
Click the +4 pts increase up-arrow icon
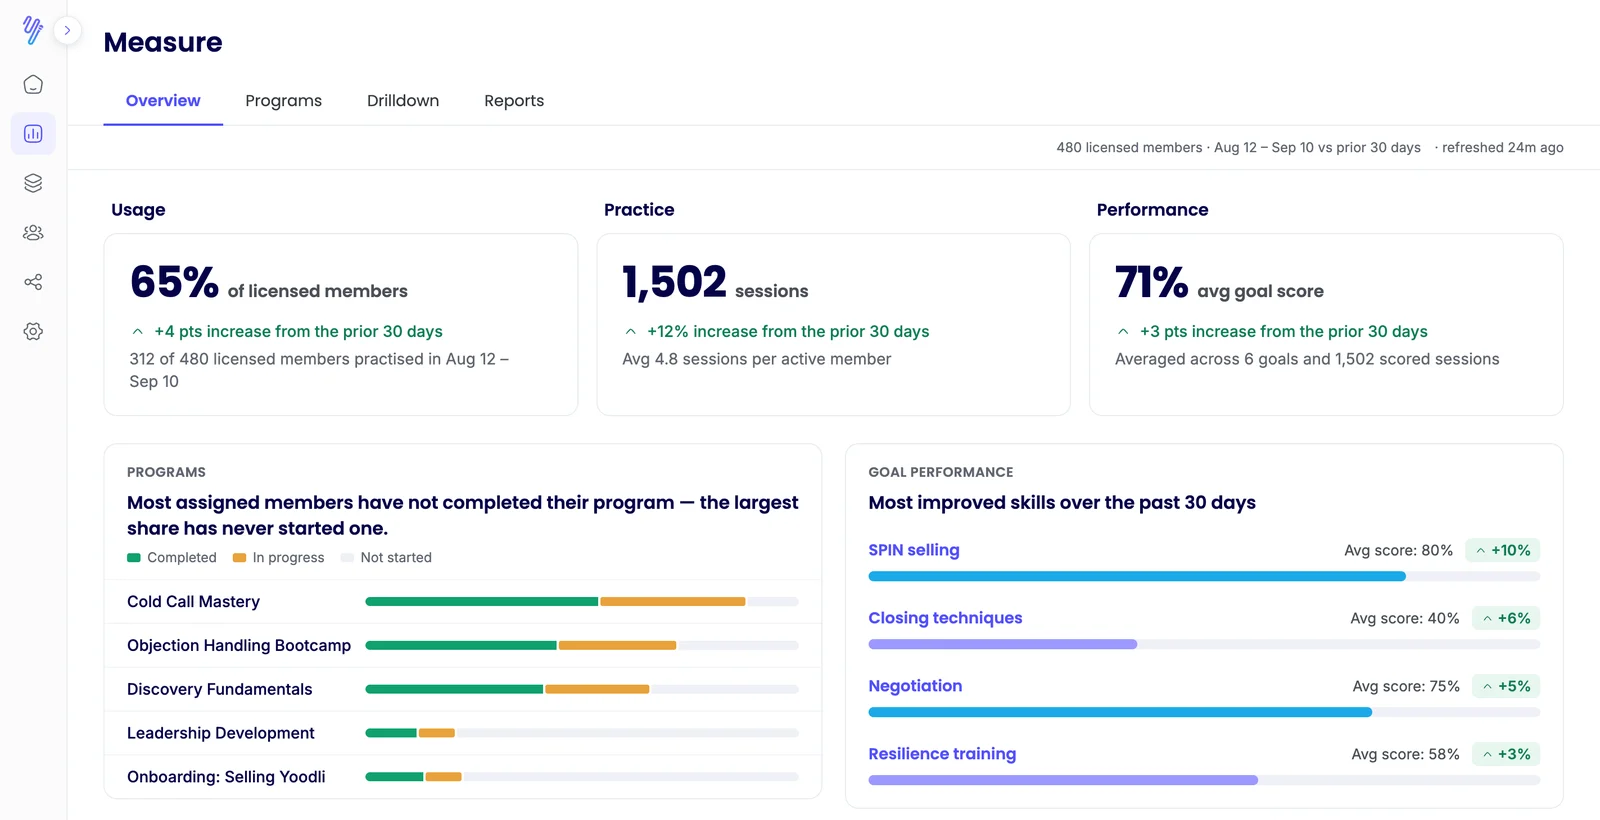click(x=138, y=331)
